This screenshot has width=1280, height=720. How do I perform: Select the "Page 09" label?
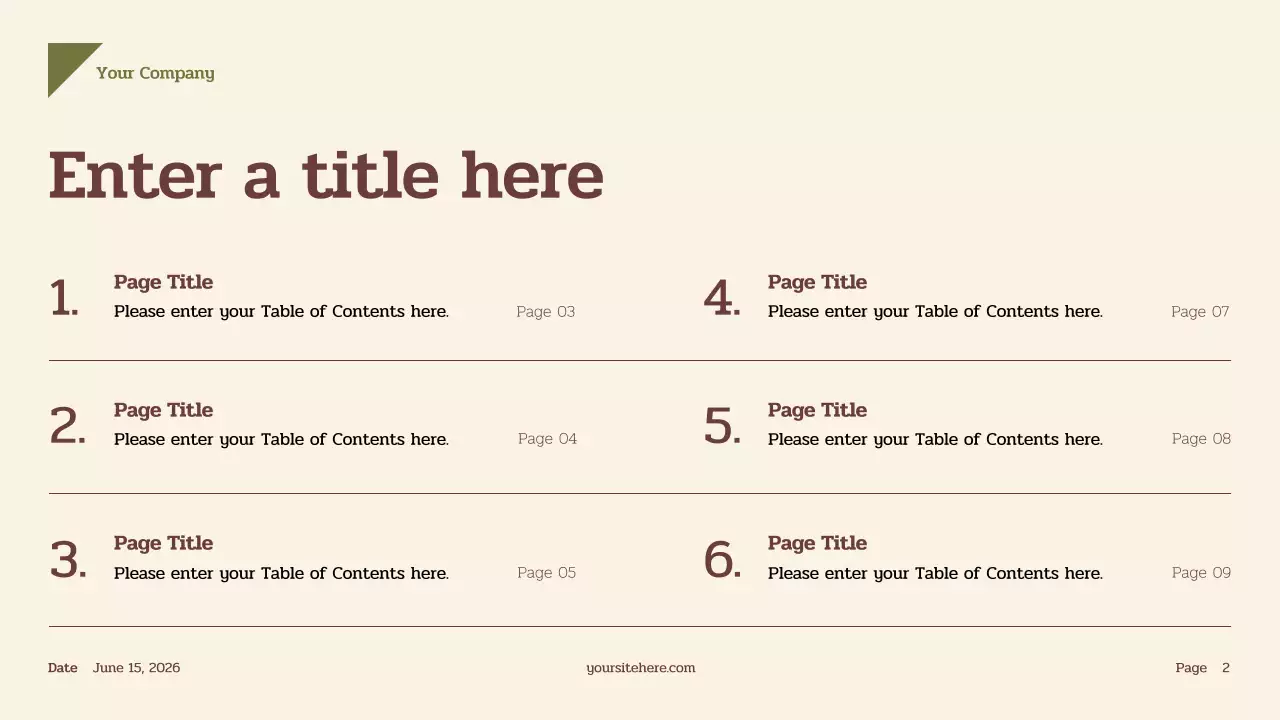pyautogui.click(x=1201, y=573)
